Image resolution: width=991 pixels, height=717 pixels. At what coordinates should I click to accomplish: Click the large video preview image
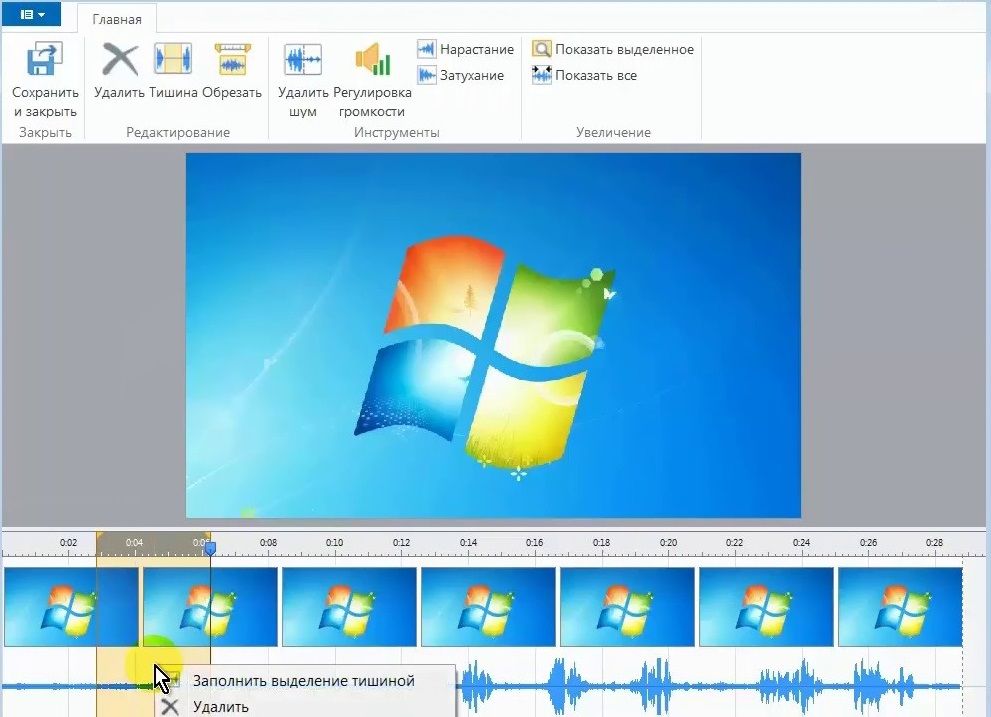pos(493,335)
